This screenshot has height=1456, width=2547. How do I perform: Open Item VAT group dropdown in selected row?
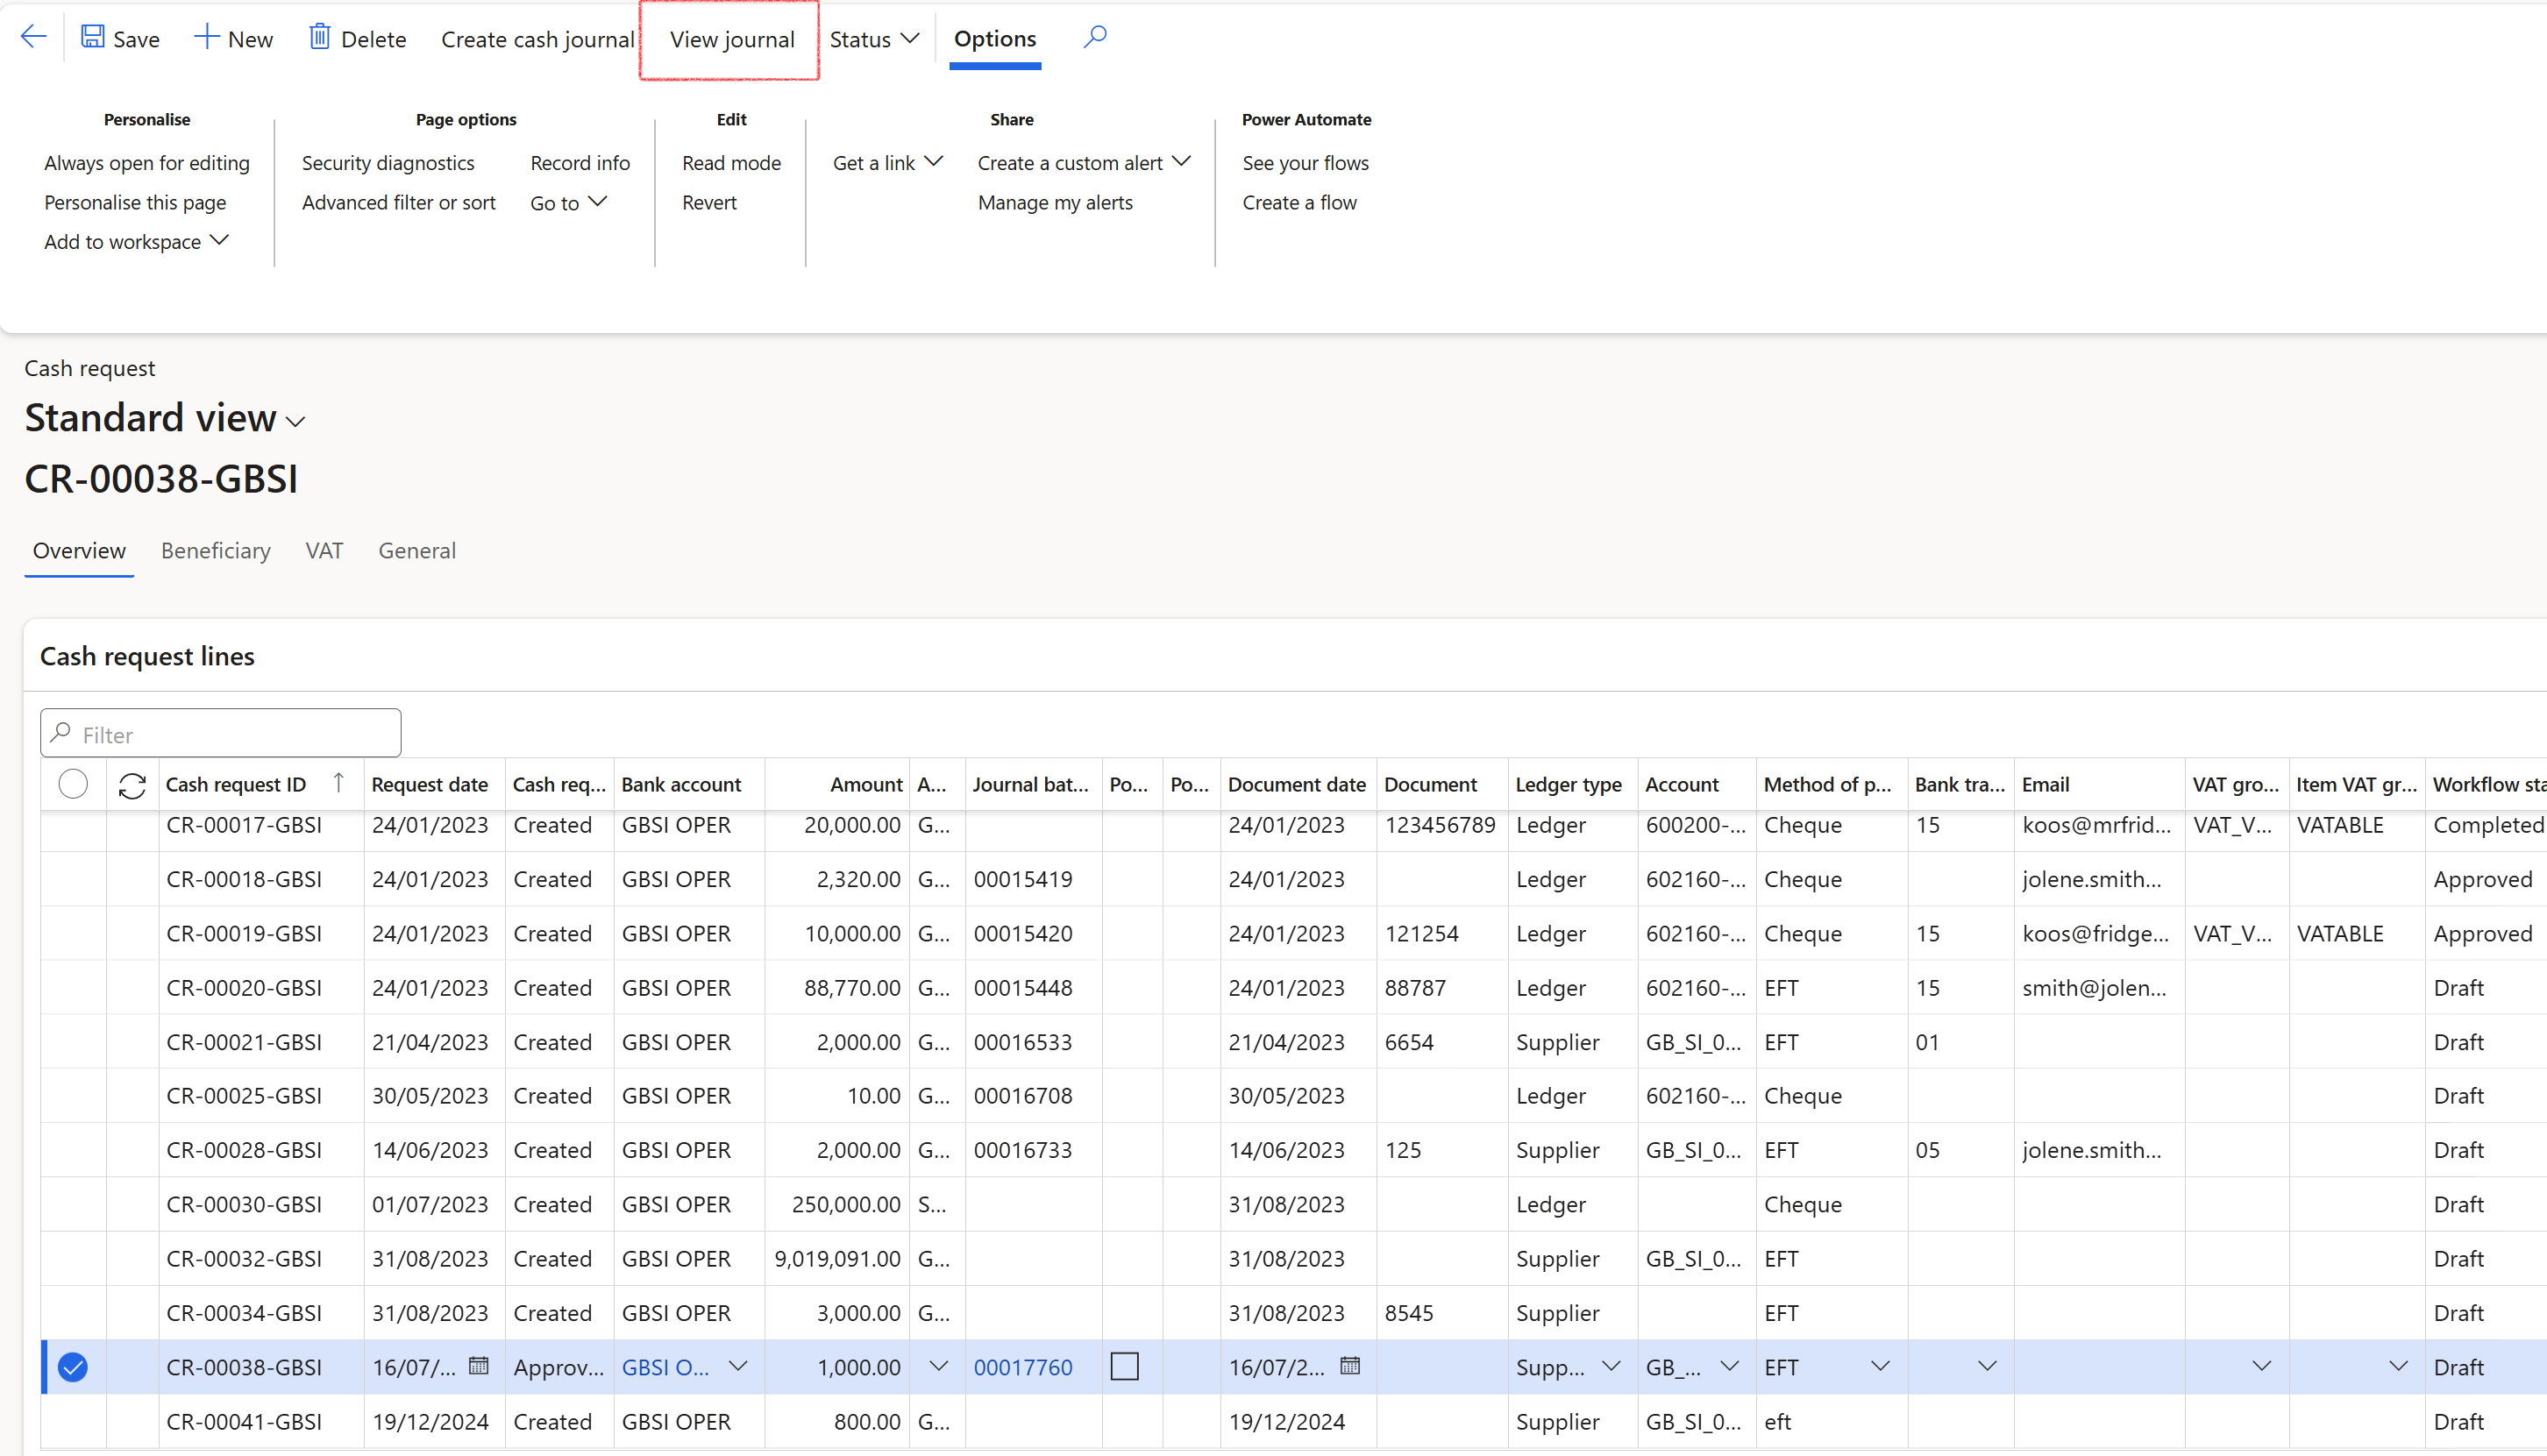(2398, 1366)
